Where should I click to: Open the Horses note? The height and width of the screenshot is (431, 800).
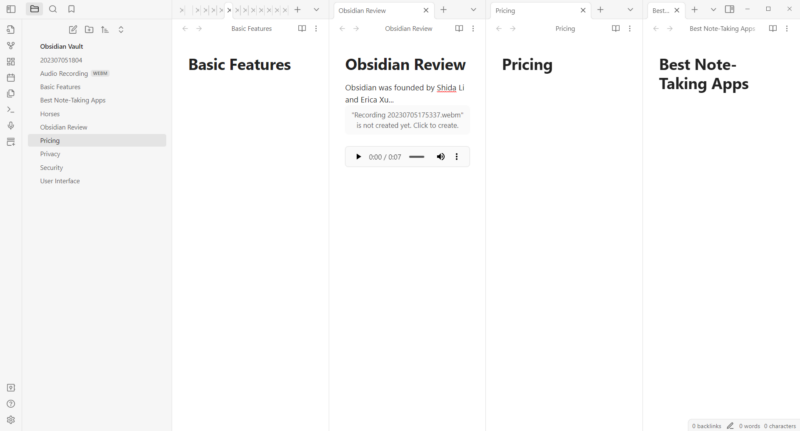97,114
